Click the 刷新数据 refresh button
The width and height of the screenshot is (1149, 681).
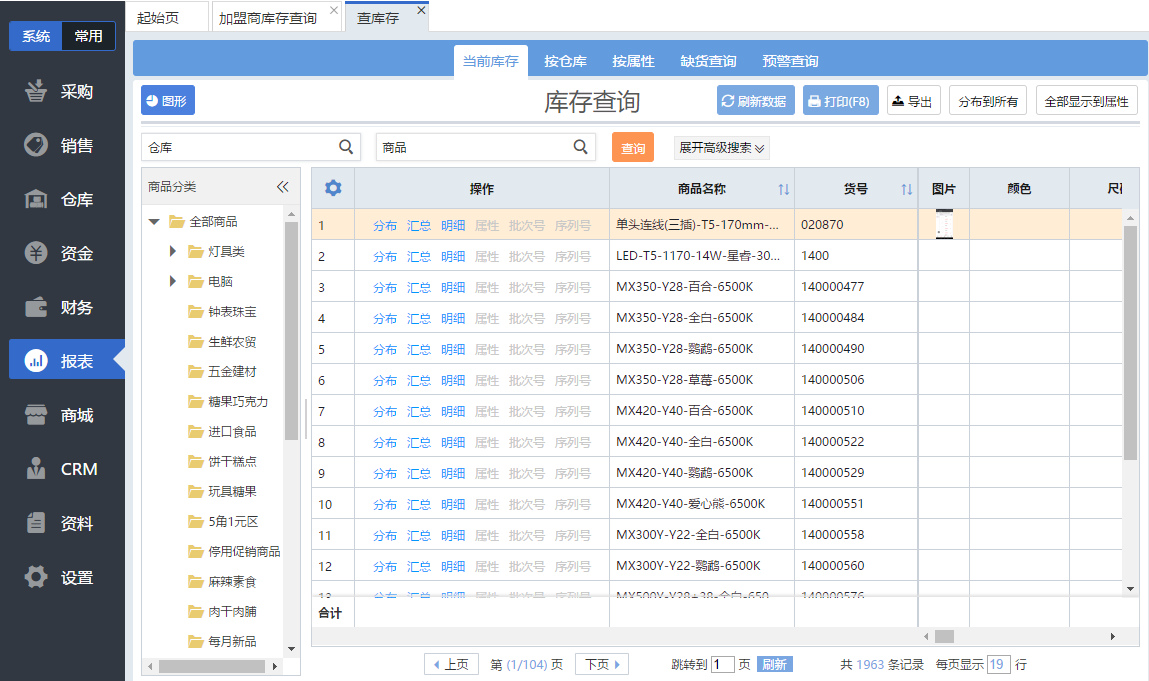755,101
